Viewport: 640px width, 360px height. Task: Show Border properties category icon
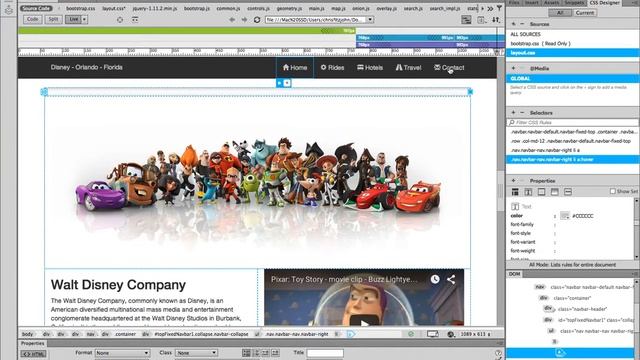541,192
